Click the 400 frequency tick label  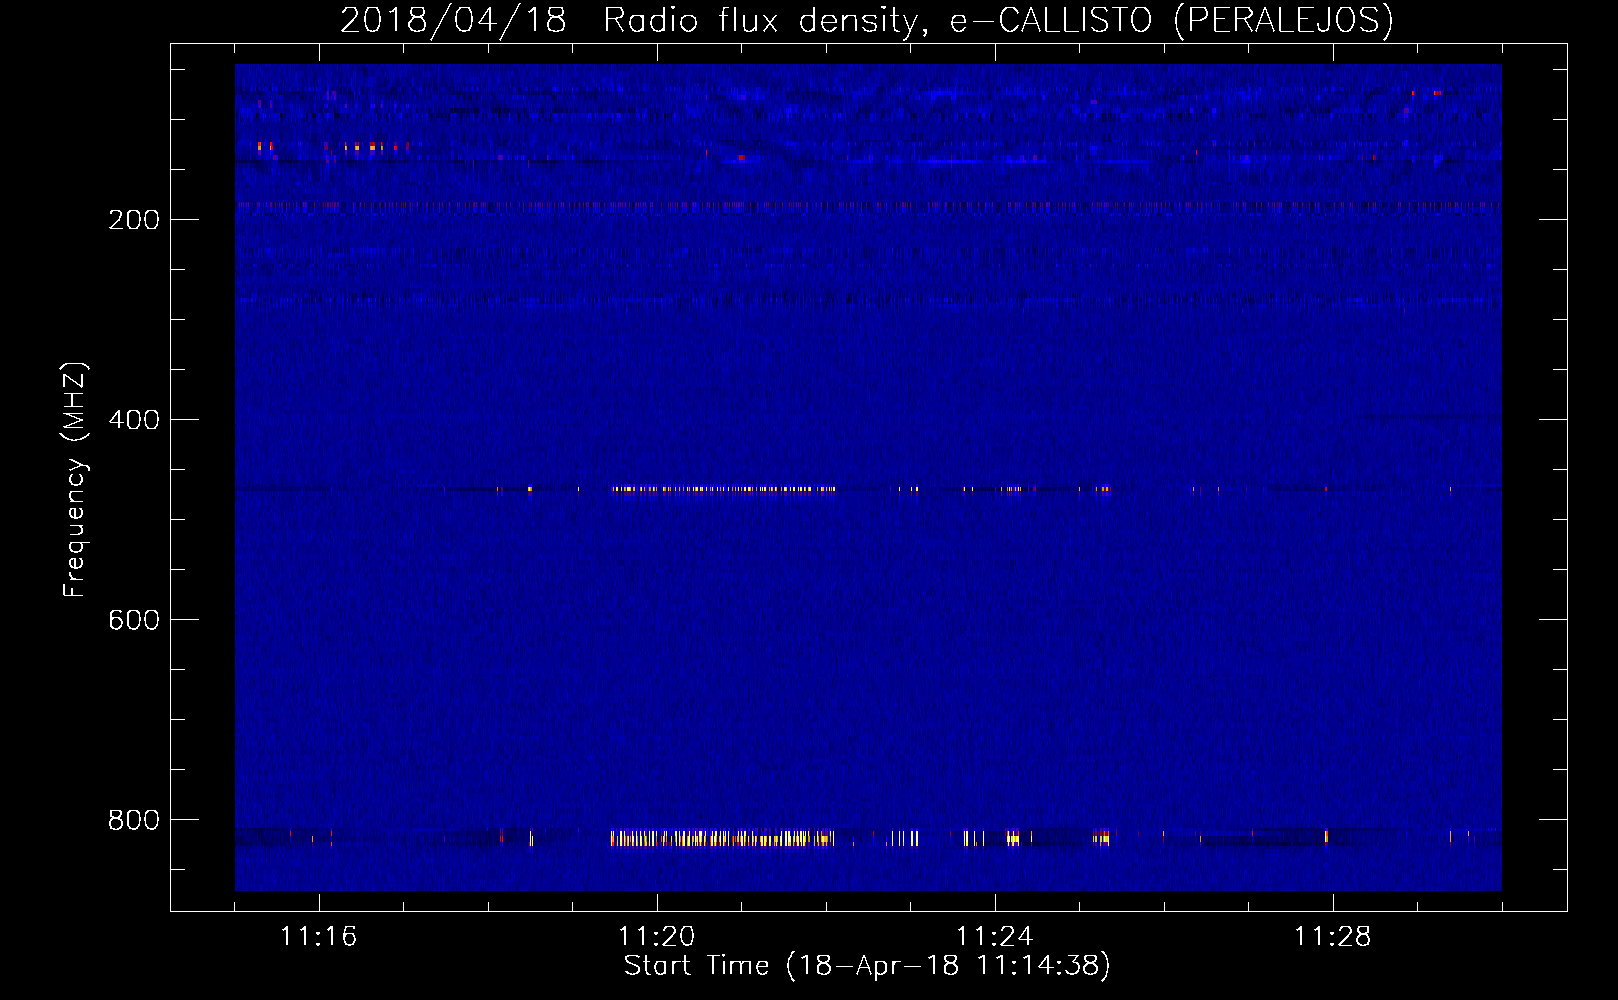tap(134, 420)
